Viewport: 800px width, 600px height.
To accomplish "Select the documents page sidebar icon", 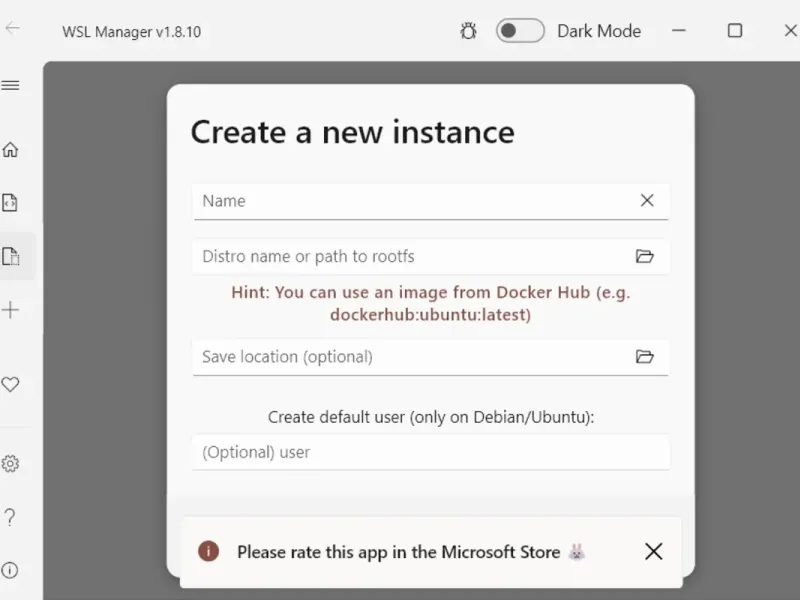I will 11,256.
